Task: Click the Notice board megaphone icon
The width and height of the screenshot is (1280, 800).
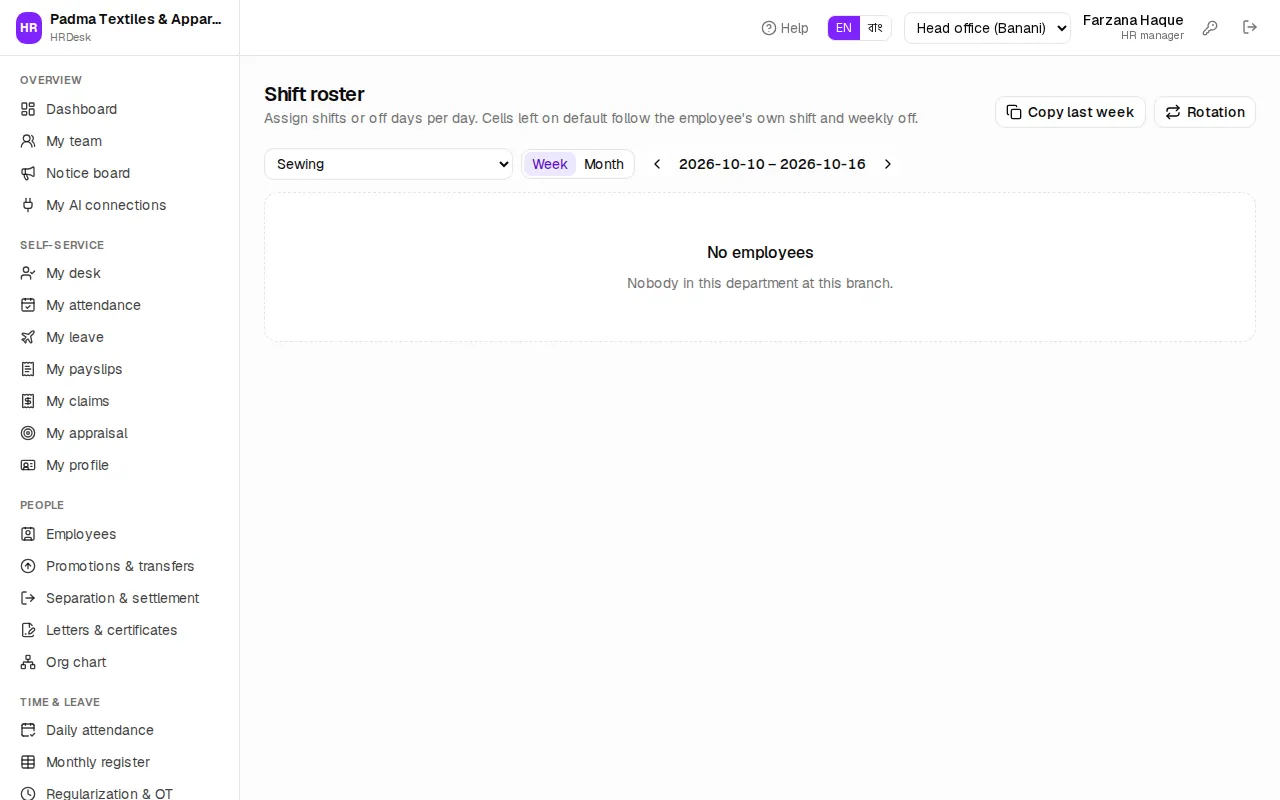Action: click(x=28, y=173)
